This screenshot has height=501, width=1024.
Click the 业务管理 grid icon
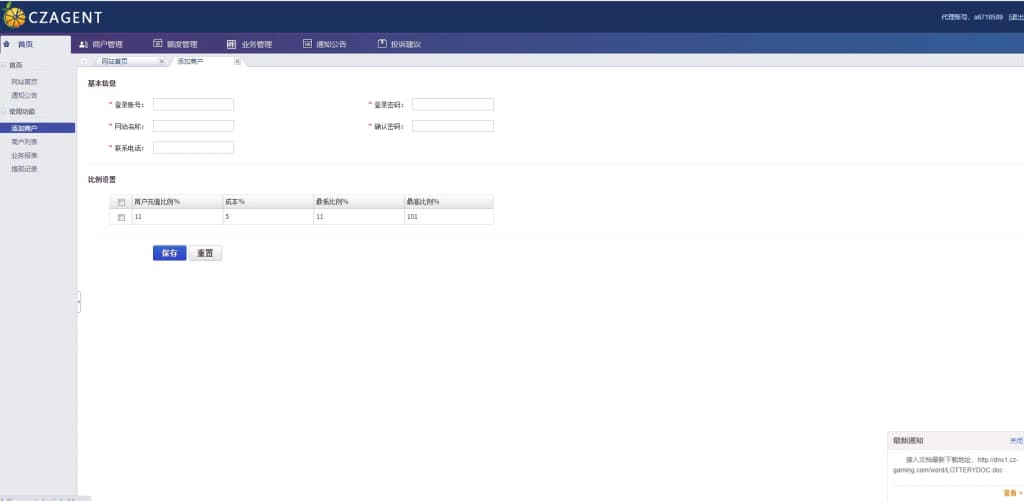tap(232, 44)
